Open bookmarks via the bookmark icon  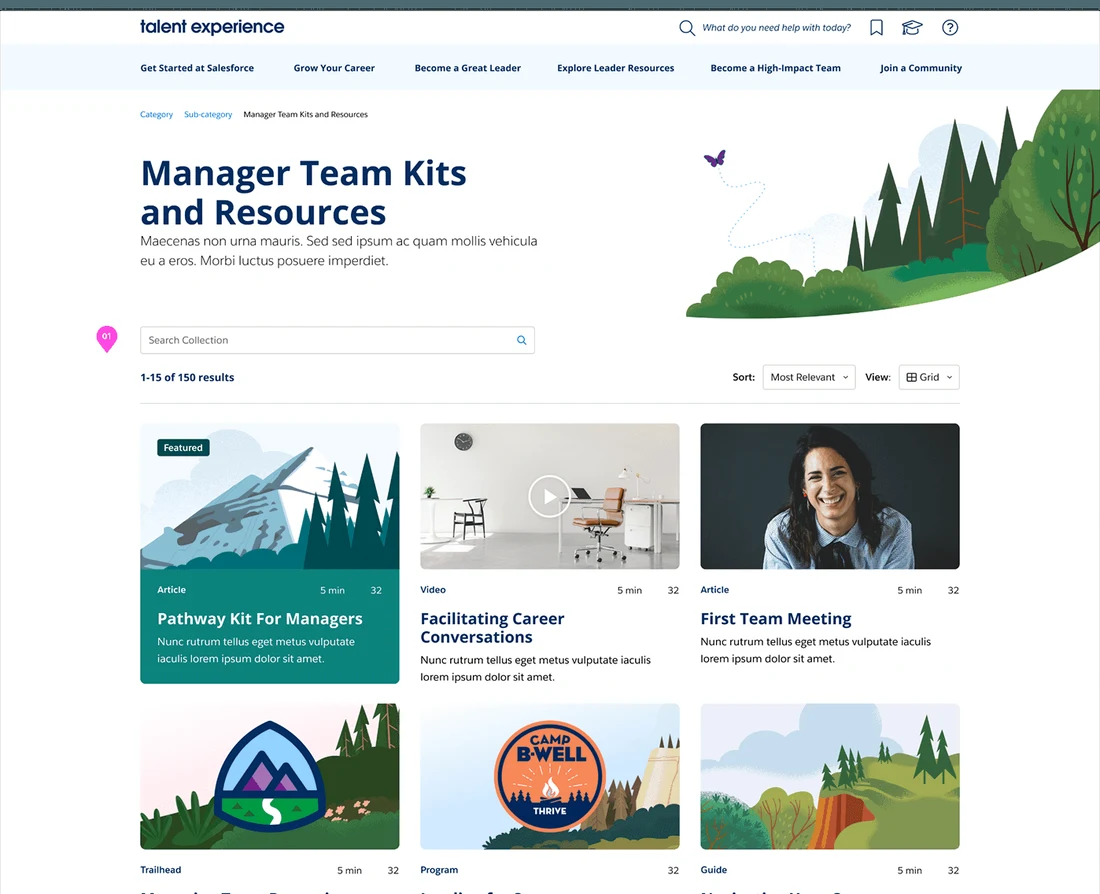tap(876, 27)
